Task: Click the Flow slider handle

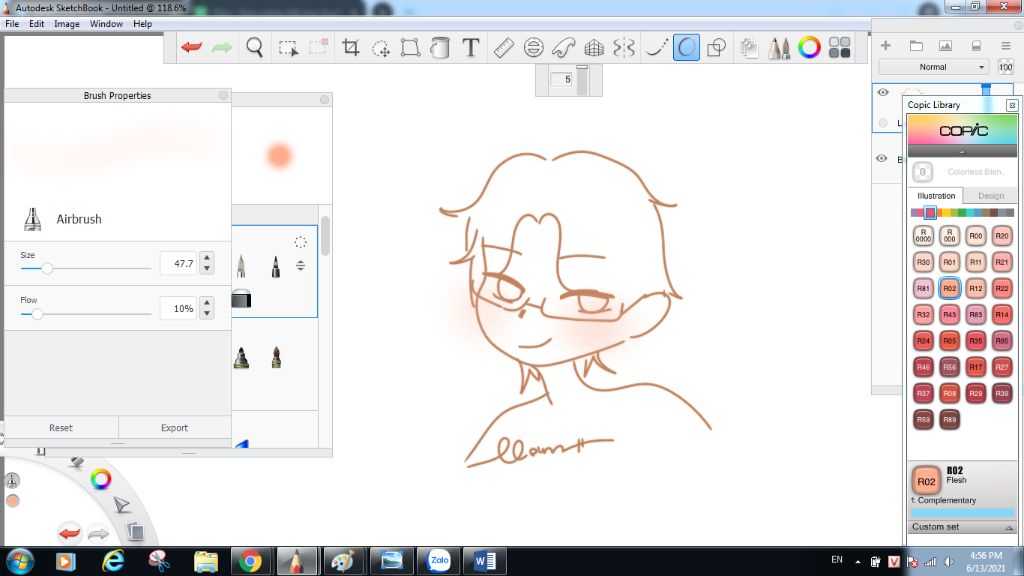Action: [x=37, y=313]
